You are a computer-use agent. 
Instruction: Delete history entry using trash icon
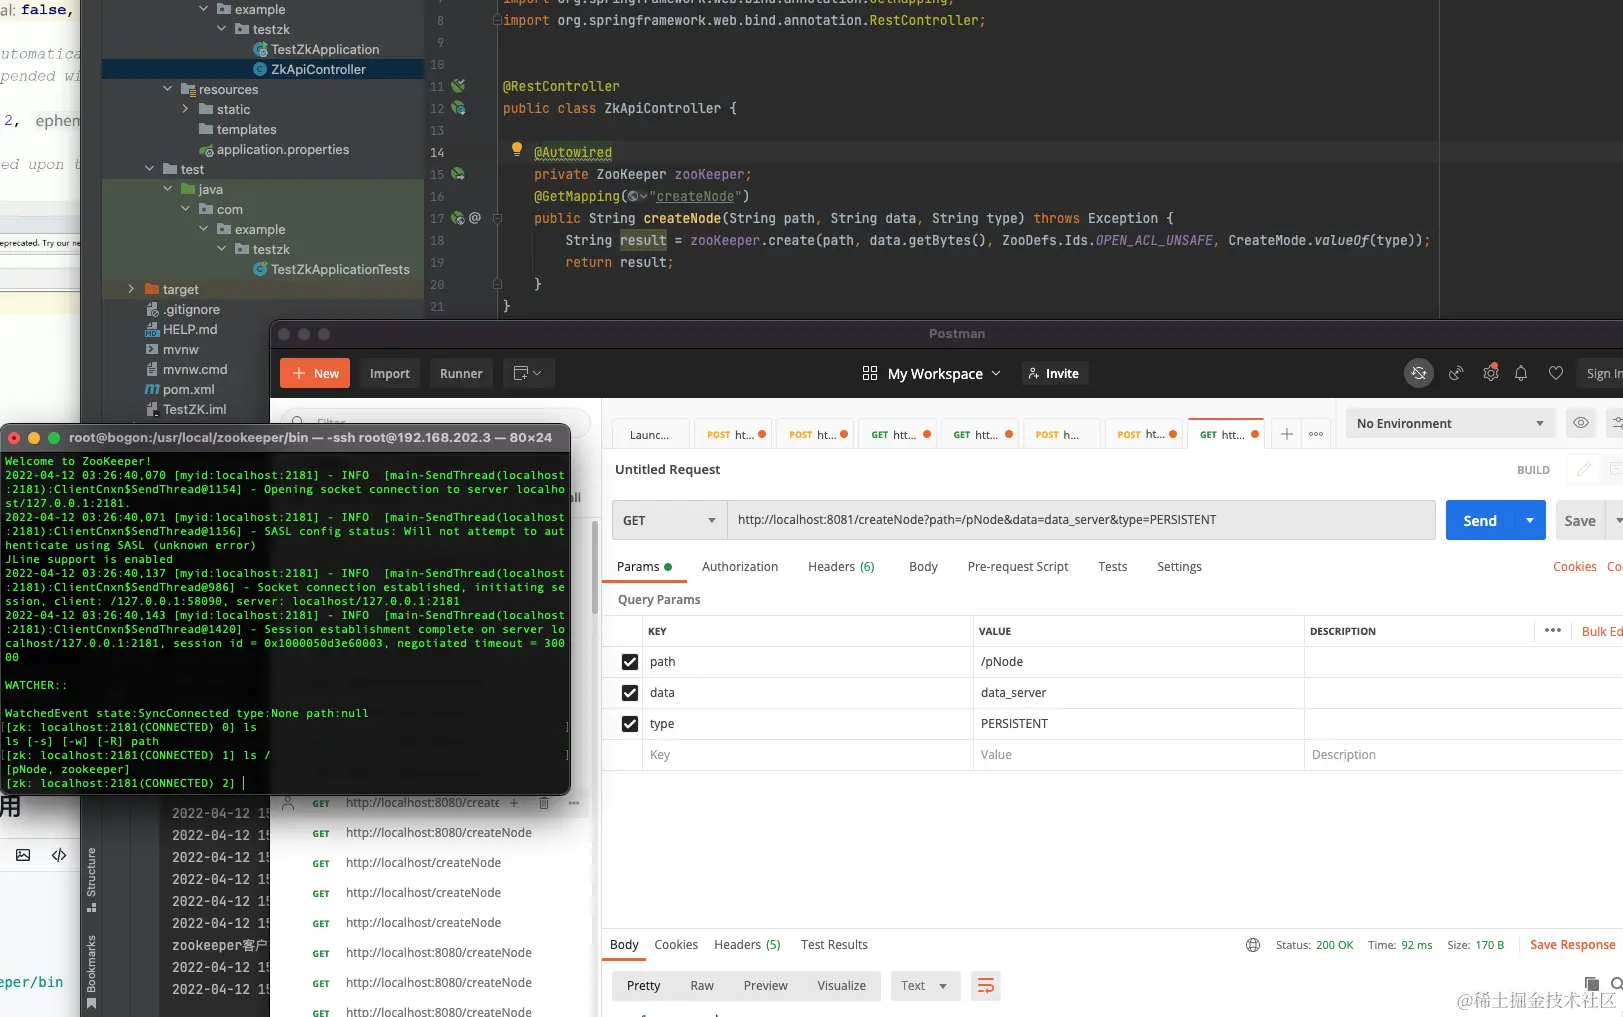[544, 803]
